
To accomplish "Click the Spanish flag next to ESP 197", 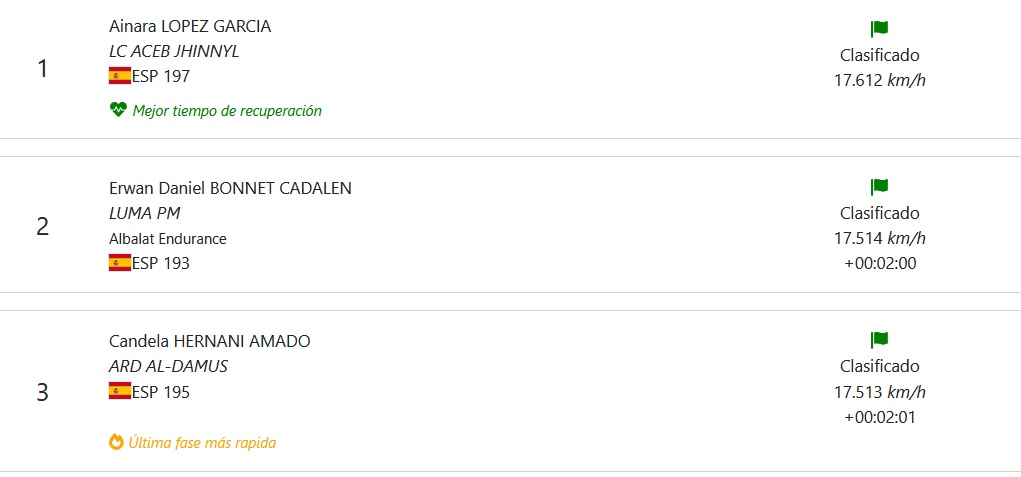I will pos(120,76).
